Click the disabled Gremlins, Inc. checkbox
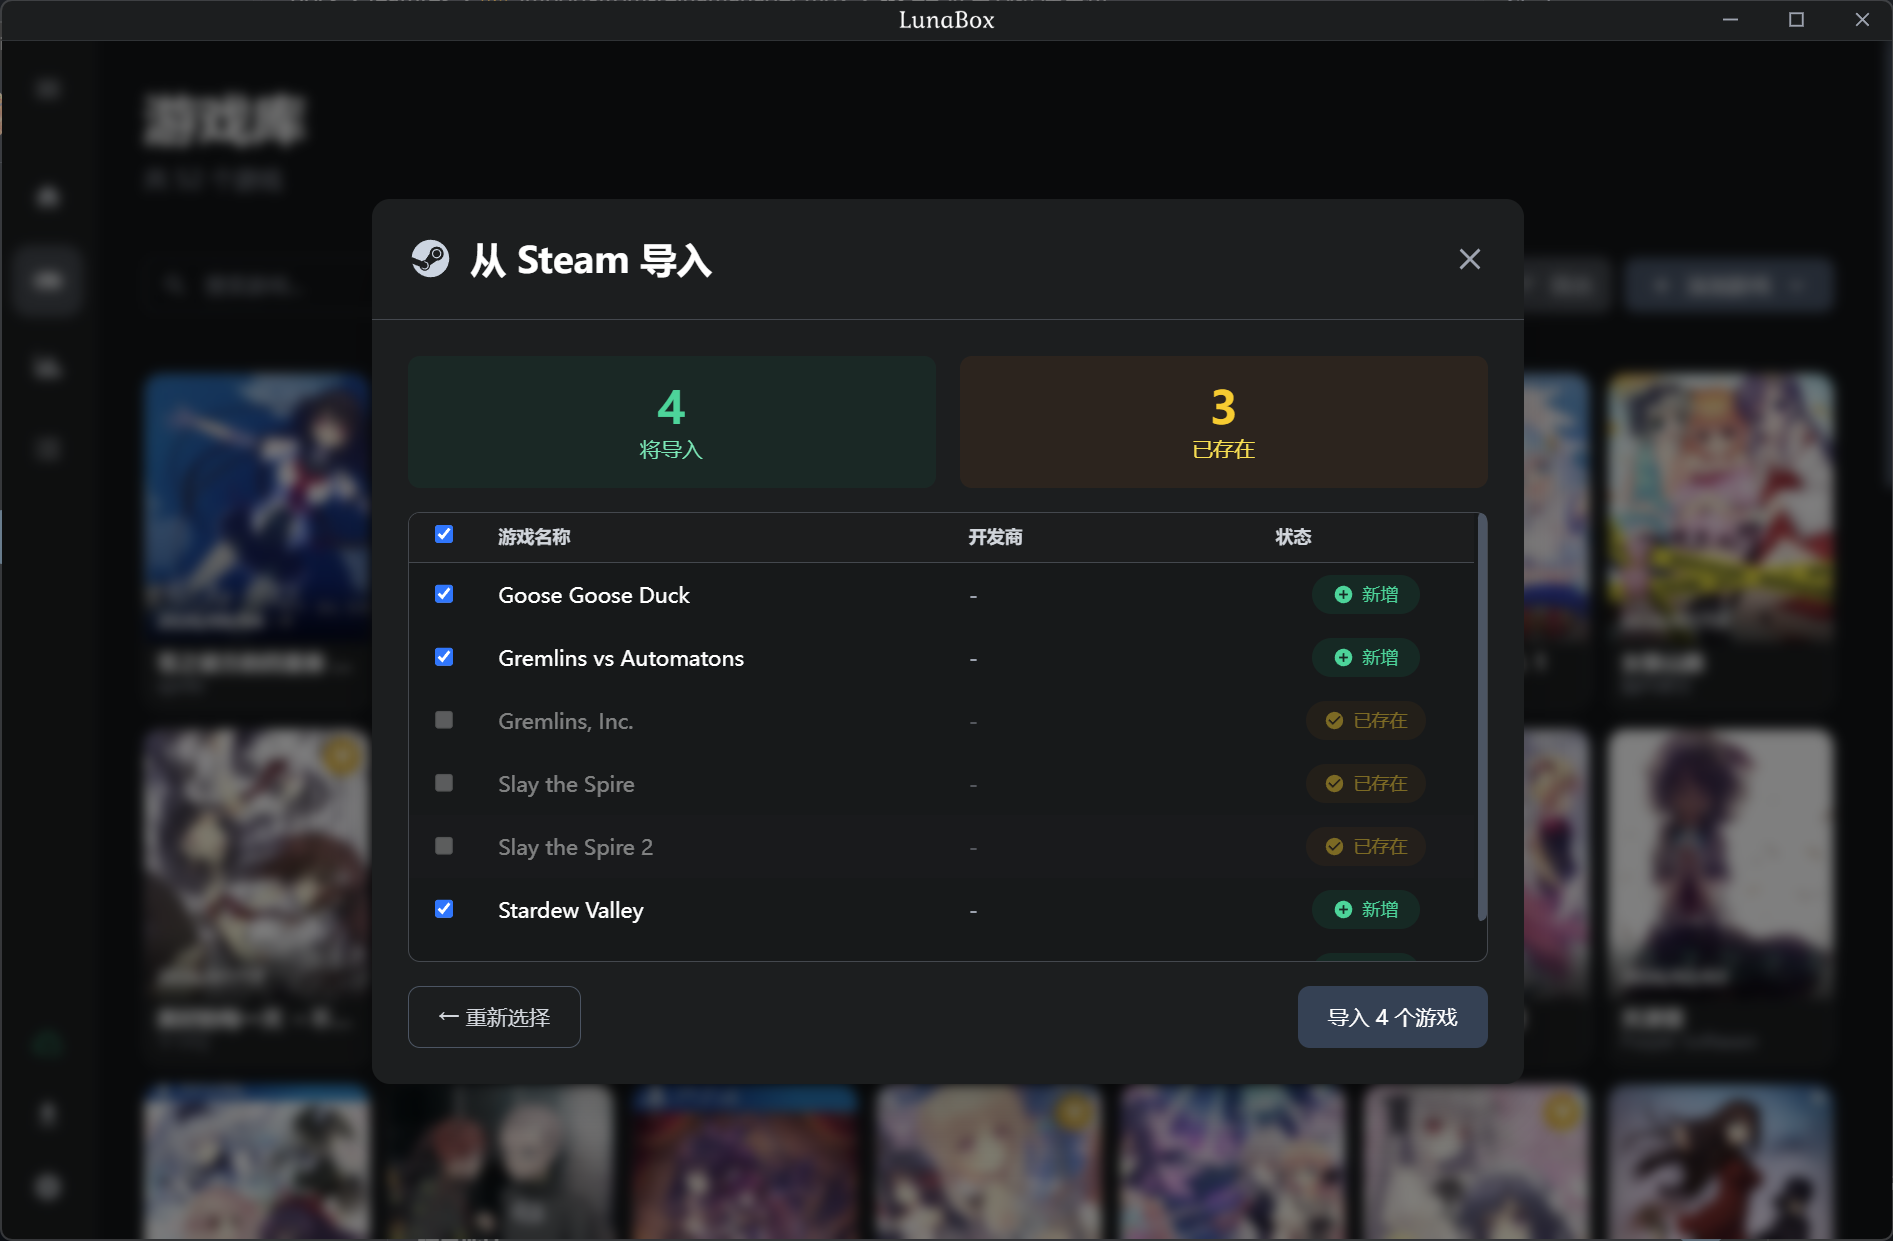This screenshot has height=1241, width=1893. coord(444,720)
